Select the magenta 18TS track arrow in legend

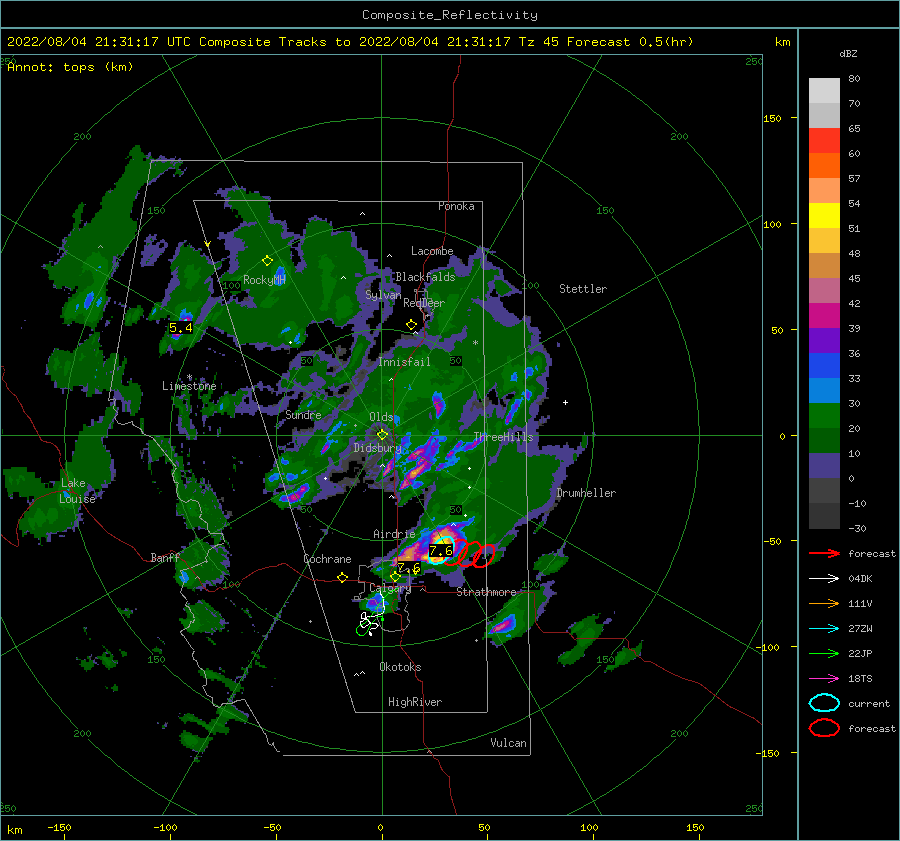[824, 679]
